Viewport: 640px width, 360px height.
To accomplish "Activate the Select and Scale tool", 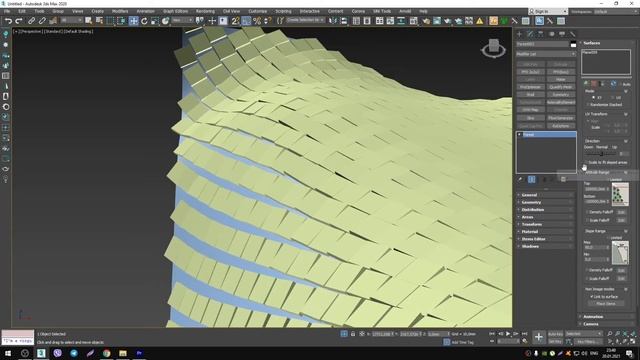I will (155, 20).
